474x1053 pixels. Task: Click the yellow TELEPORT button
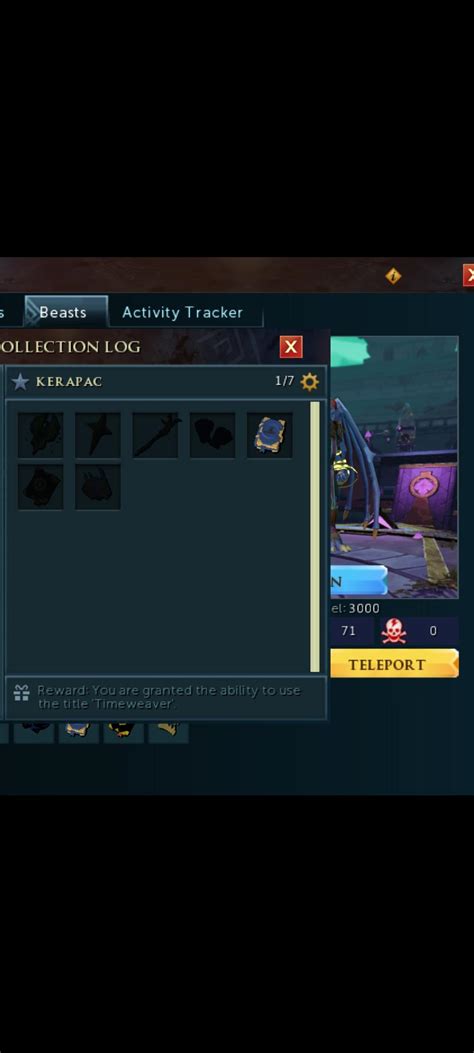394,664
